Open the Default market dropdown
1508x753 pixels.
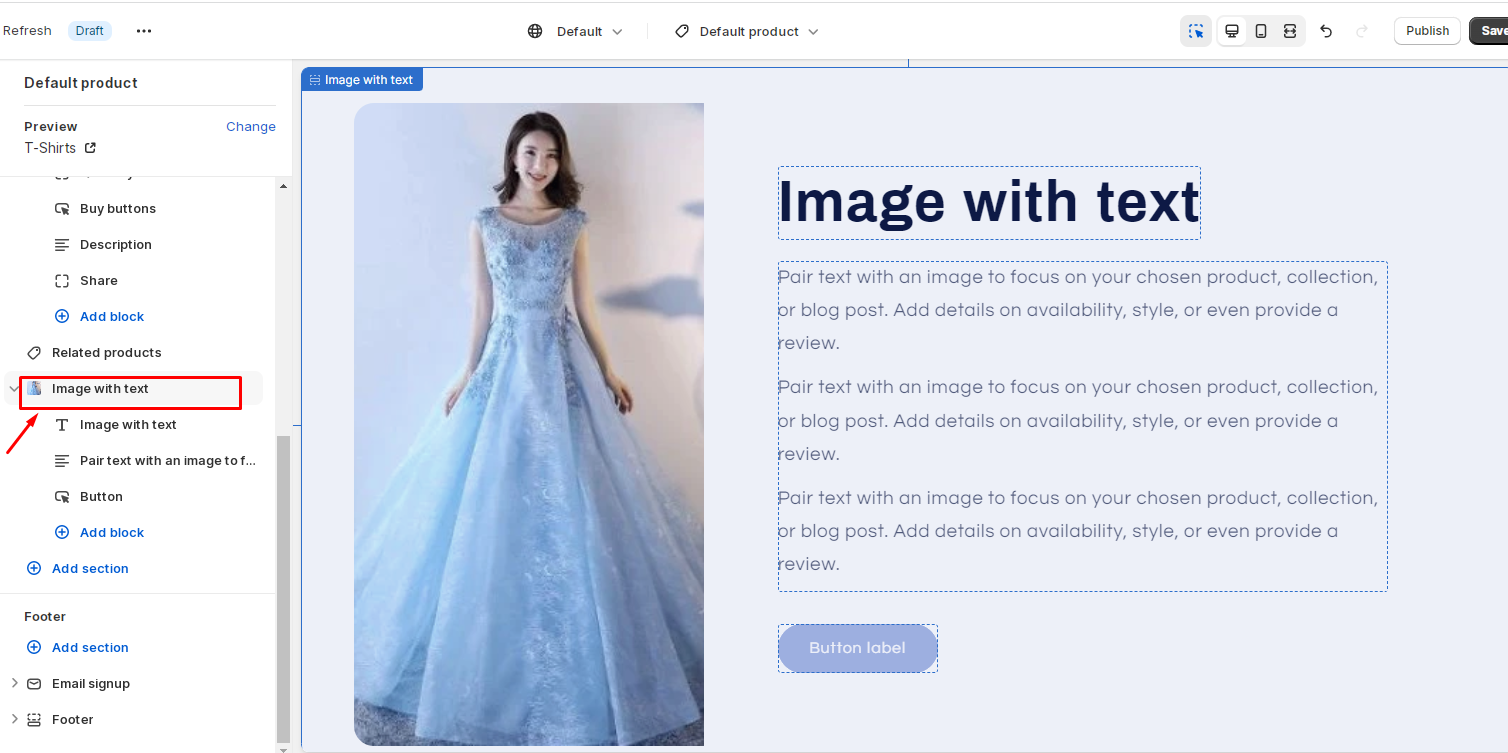[x=575, y=31]
